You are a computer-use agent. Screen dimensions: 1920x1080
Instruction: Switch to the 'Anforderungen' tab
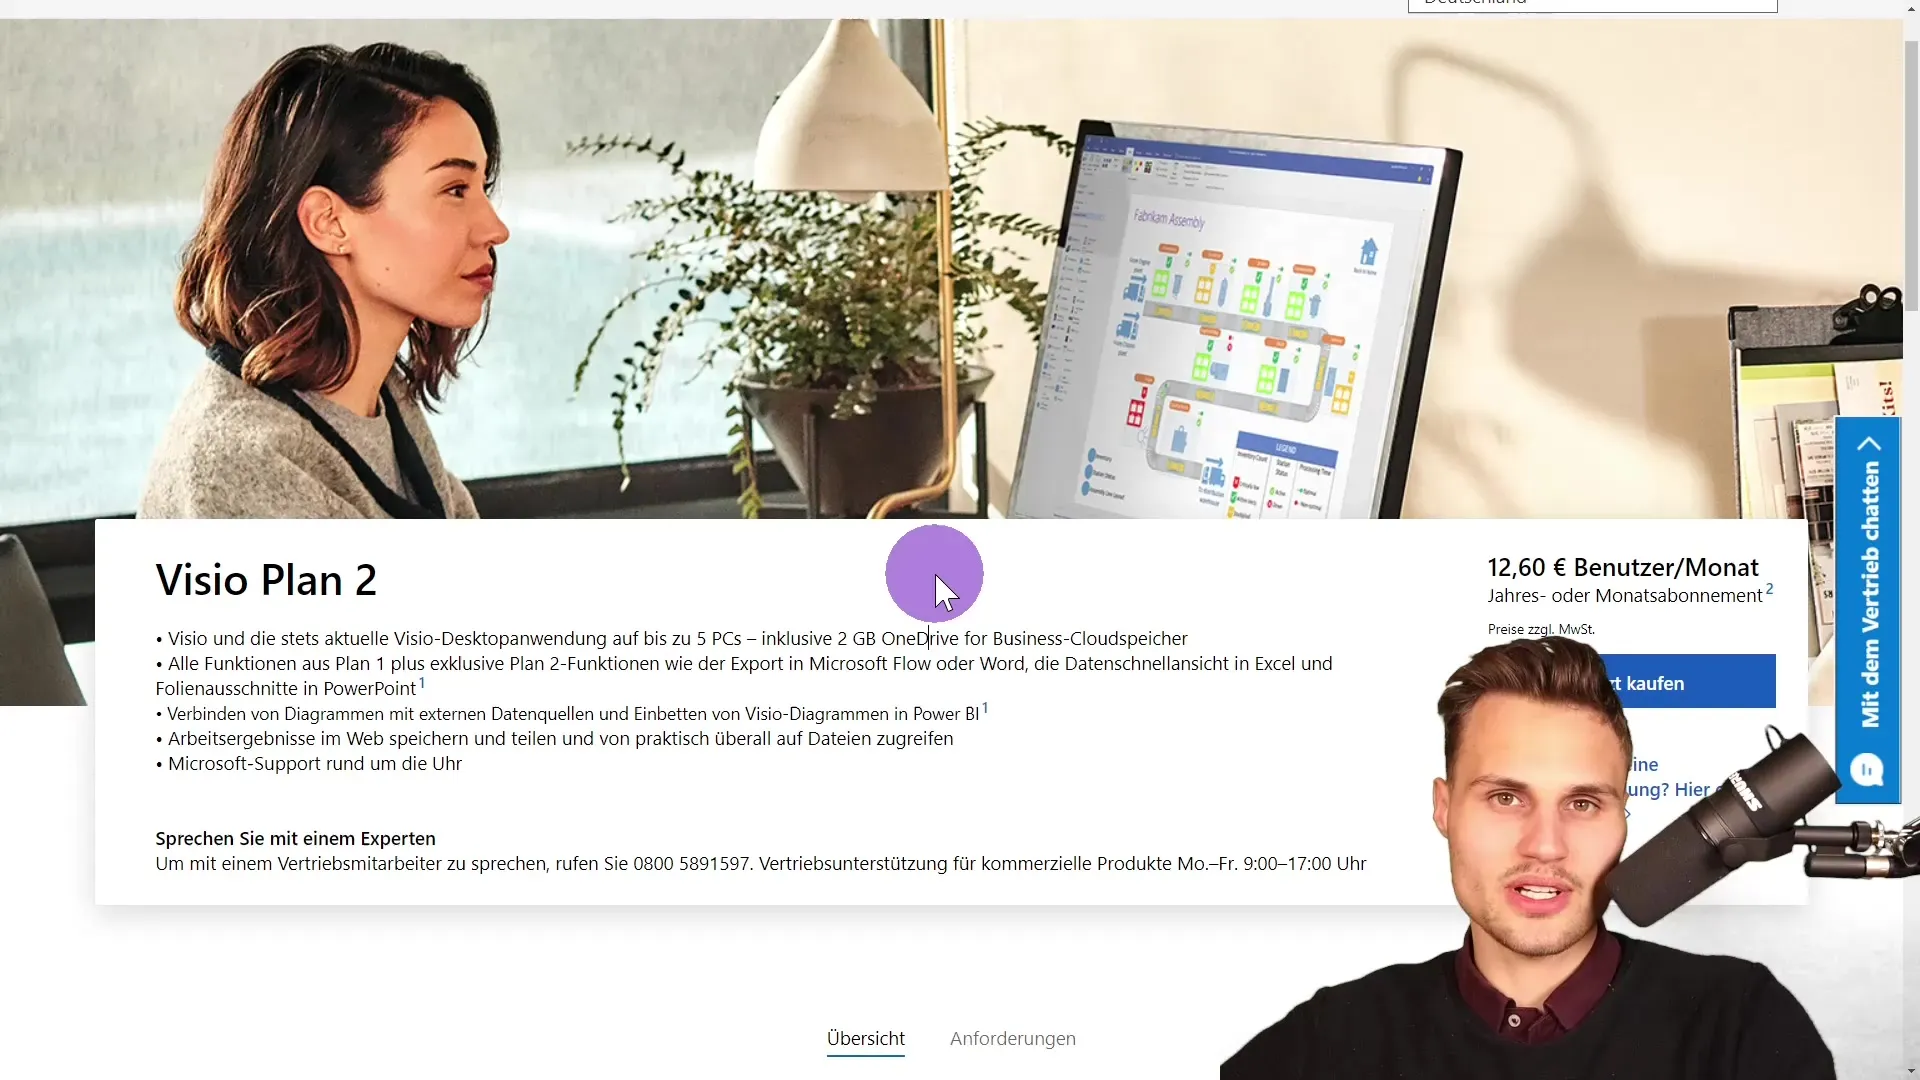1013,1038
